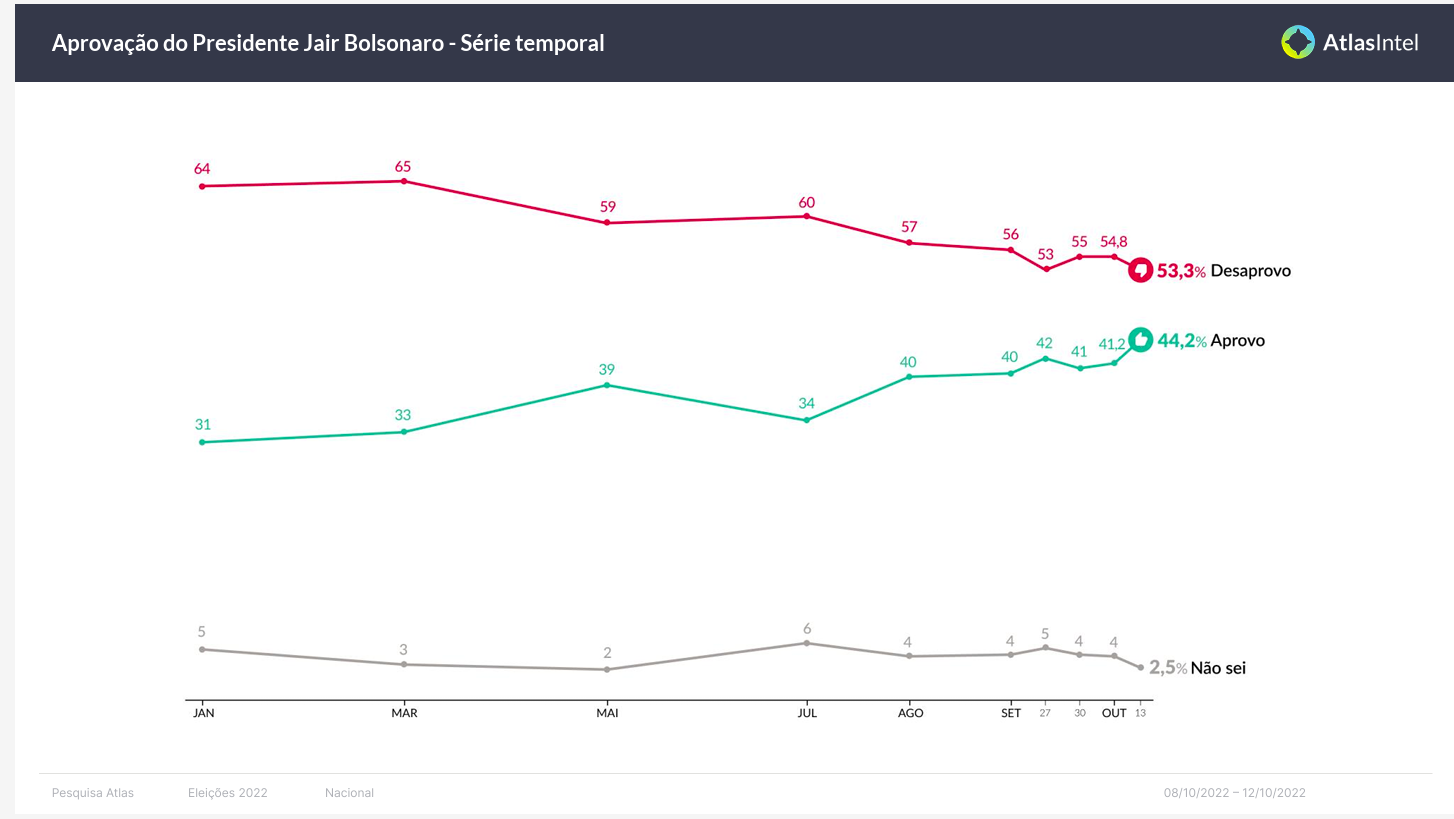Click the chart title about Bolsonaro approval
Screen dimensions: 1454x819
coord(328,43)
